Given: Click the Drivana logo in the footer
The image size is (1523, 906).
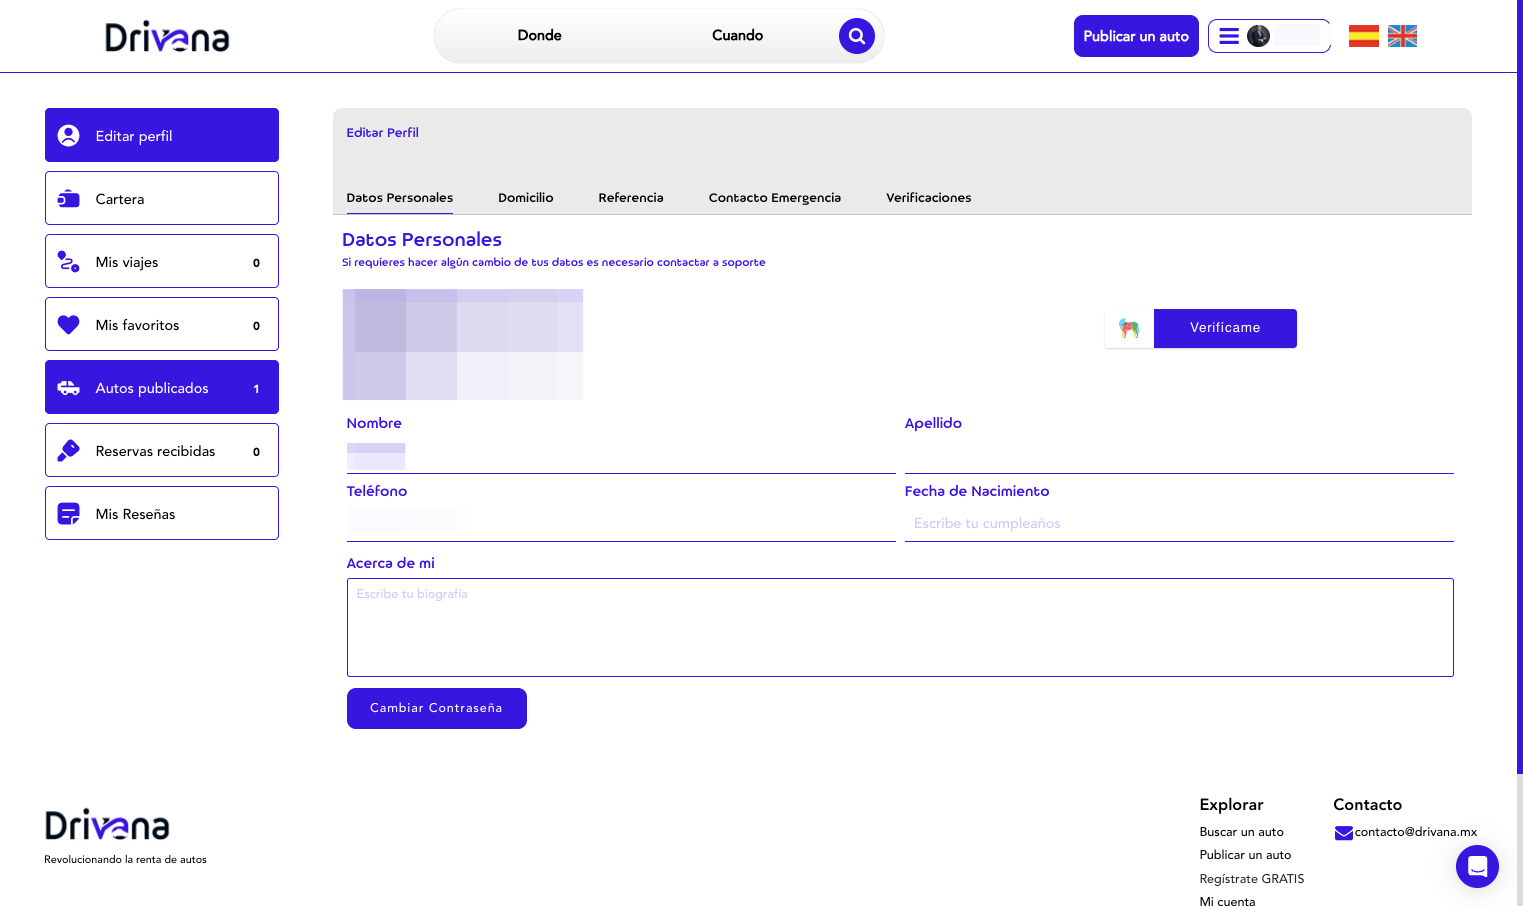Looking at the screenshot, I should tap(107, 825).
